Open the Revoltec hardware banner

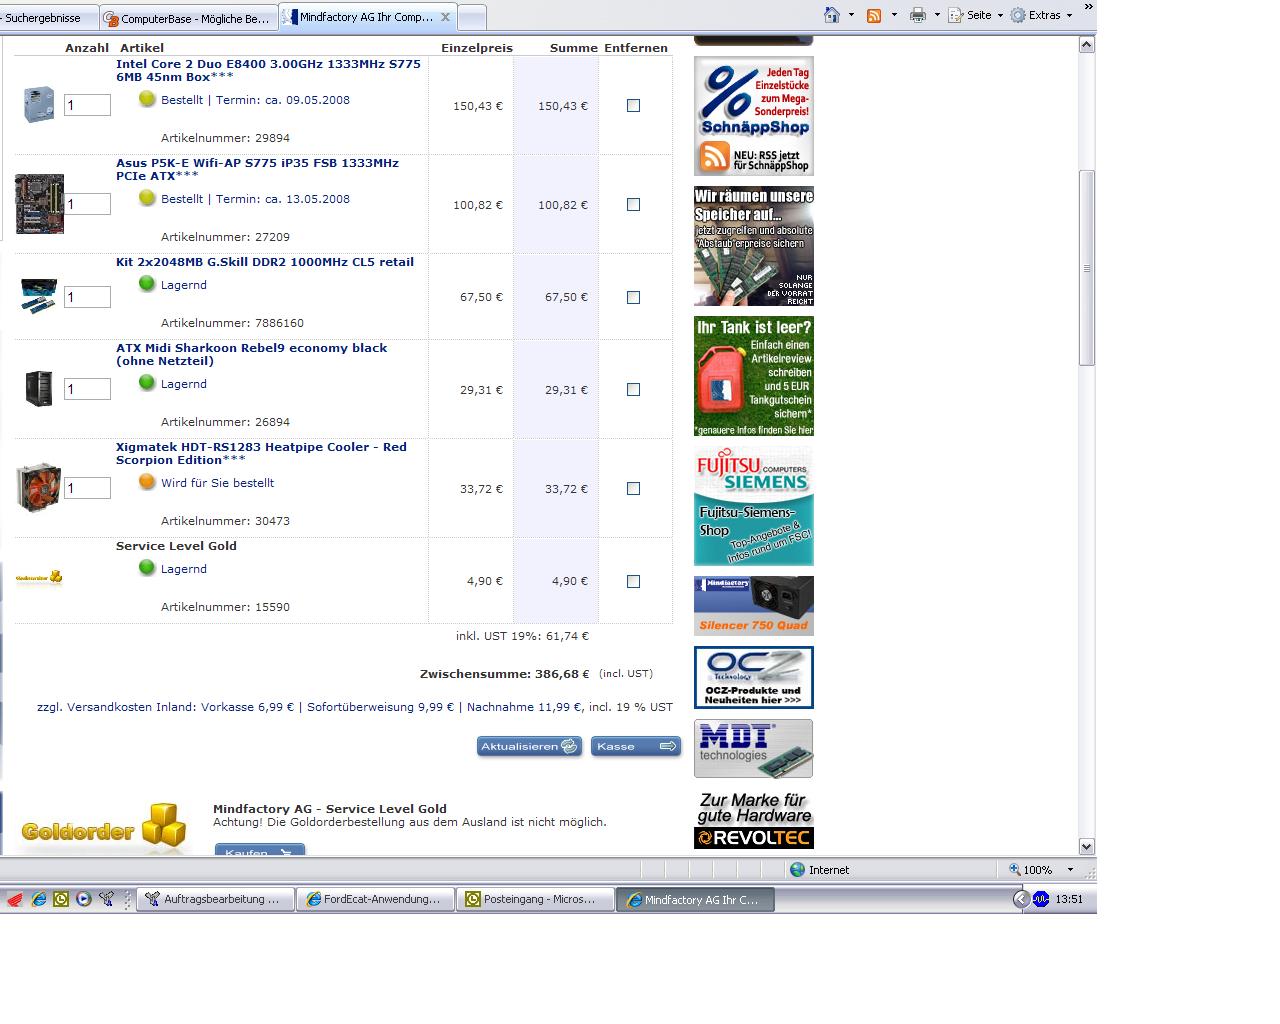754,820
